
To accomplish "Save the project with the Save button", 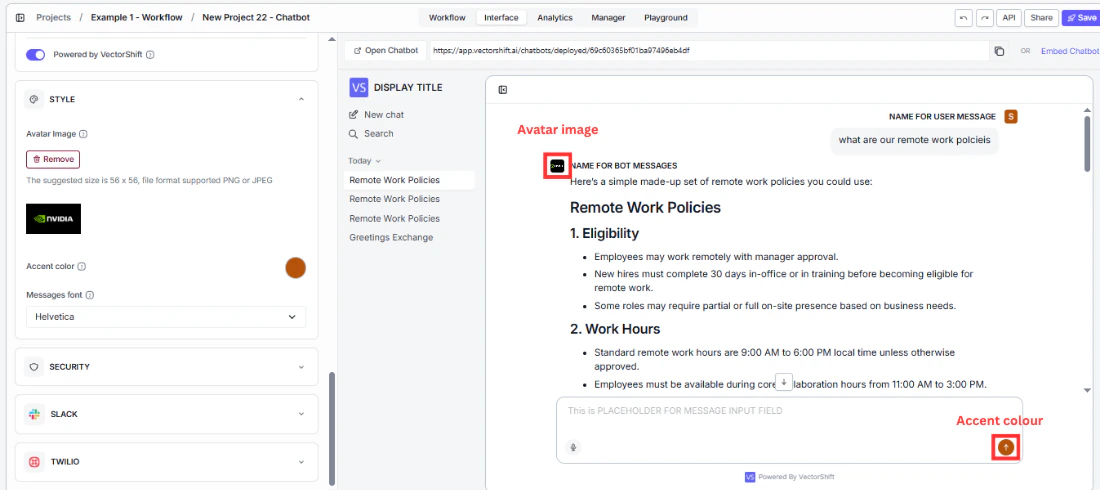I will pyautogui.click(x=1081, y=18).
